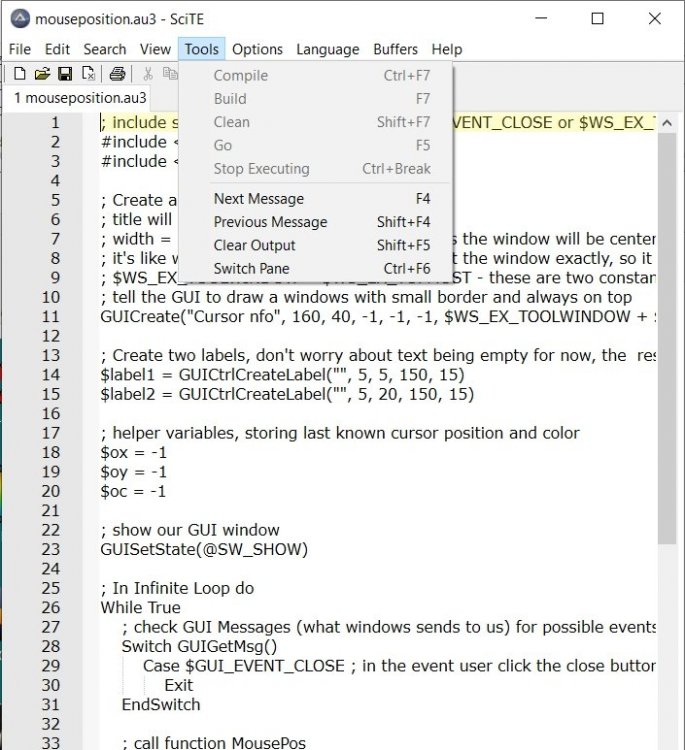Image resolution: width=685 pixels, height=750 pixels.
Task: Maximize the SciTE window
Action: (597, 18)
